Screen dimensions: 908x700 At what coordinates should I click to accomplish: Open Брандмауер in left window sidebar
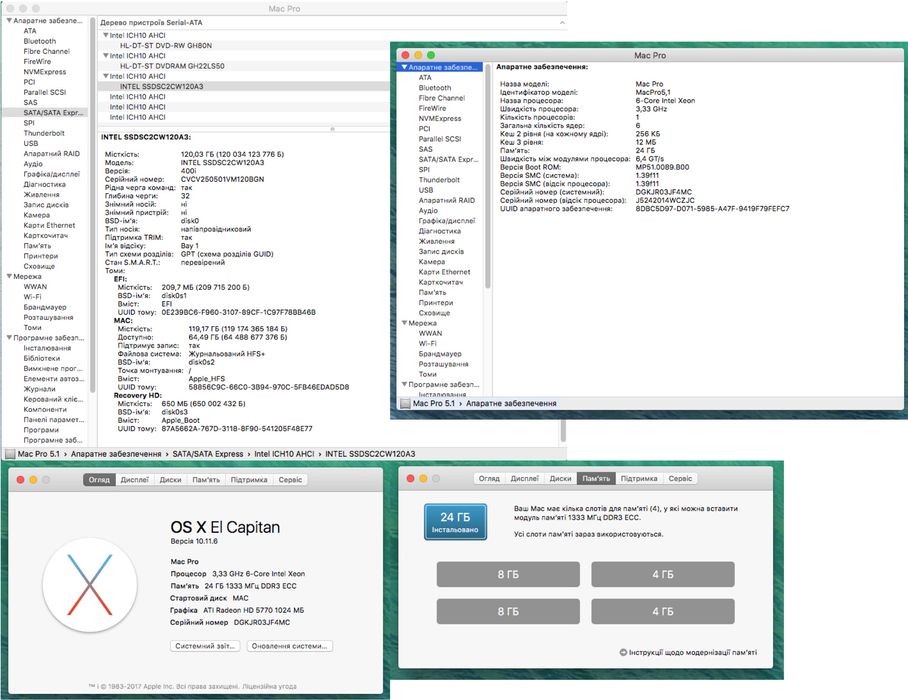click(45, 307)
